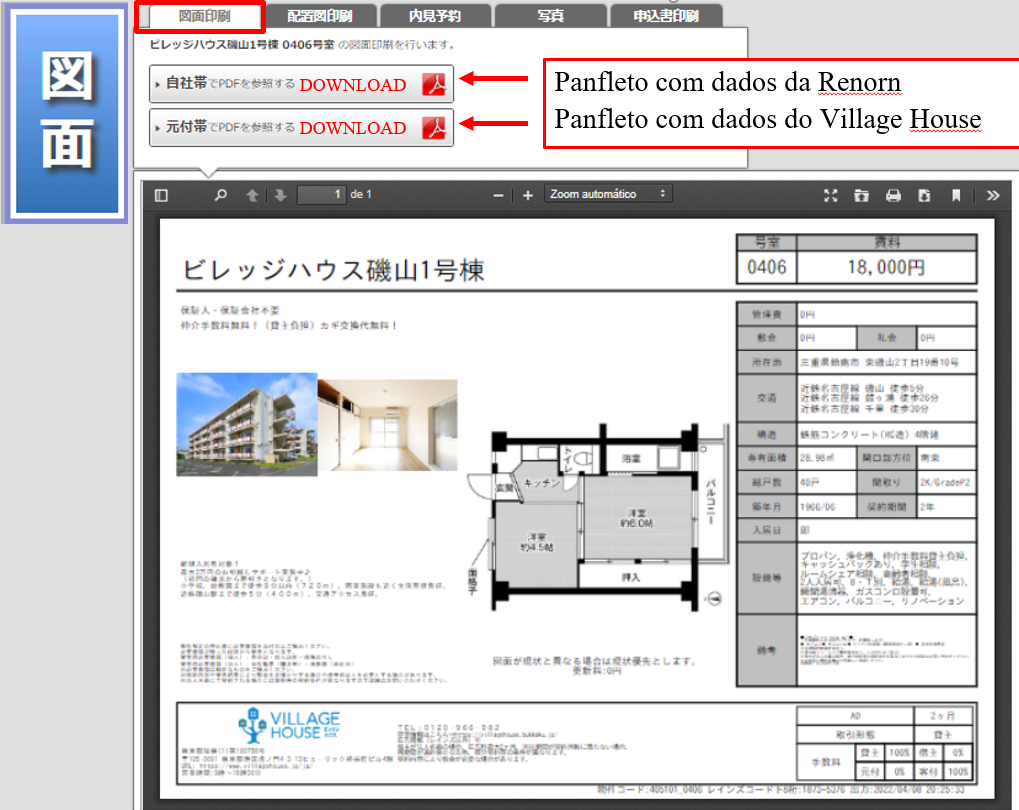Zoom in with the plus button

(528, 195)
